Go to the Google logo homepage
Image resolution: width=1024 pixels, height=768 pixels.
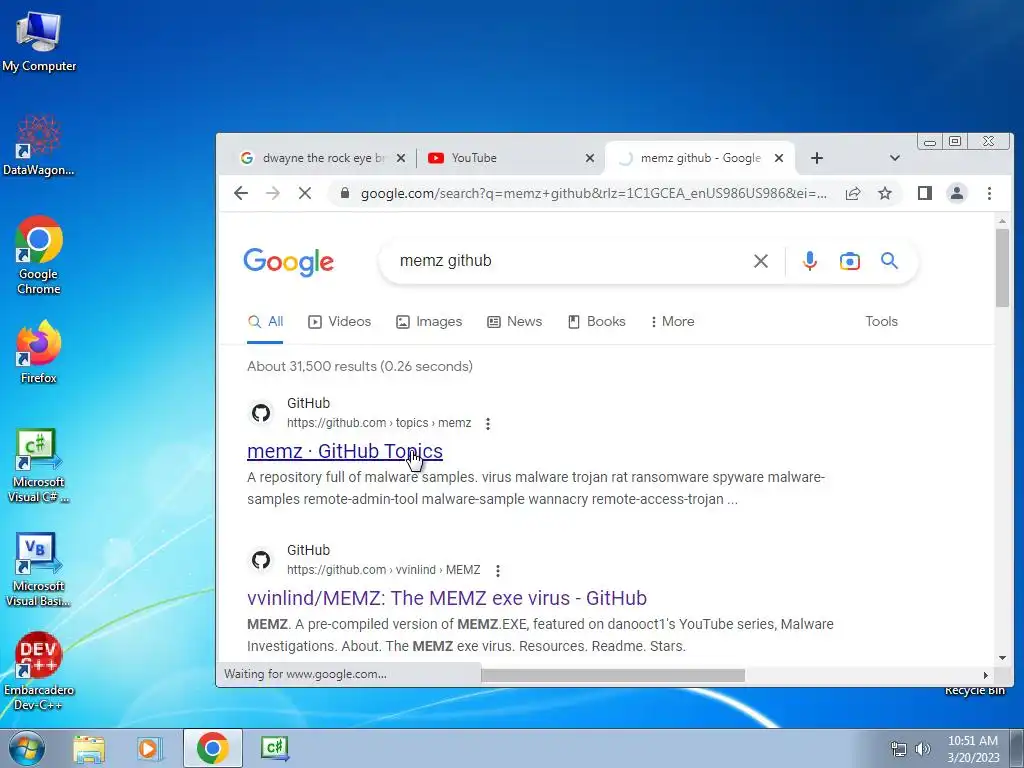click(289, 262)
